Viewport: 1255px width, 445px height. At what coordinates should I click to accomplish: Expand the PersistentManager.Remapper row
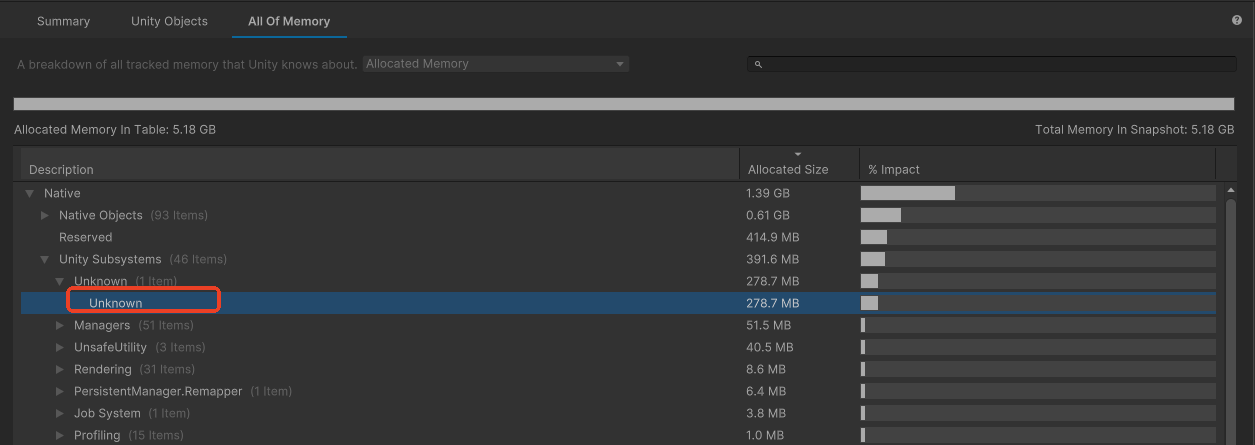(x=60, y=391)
